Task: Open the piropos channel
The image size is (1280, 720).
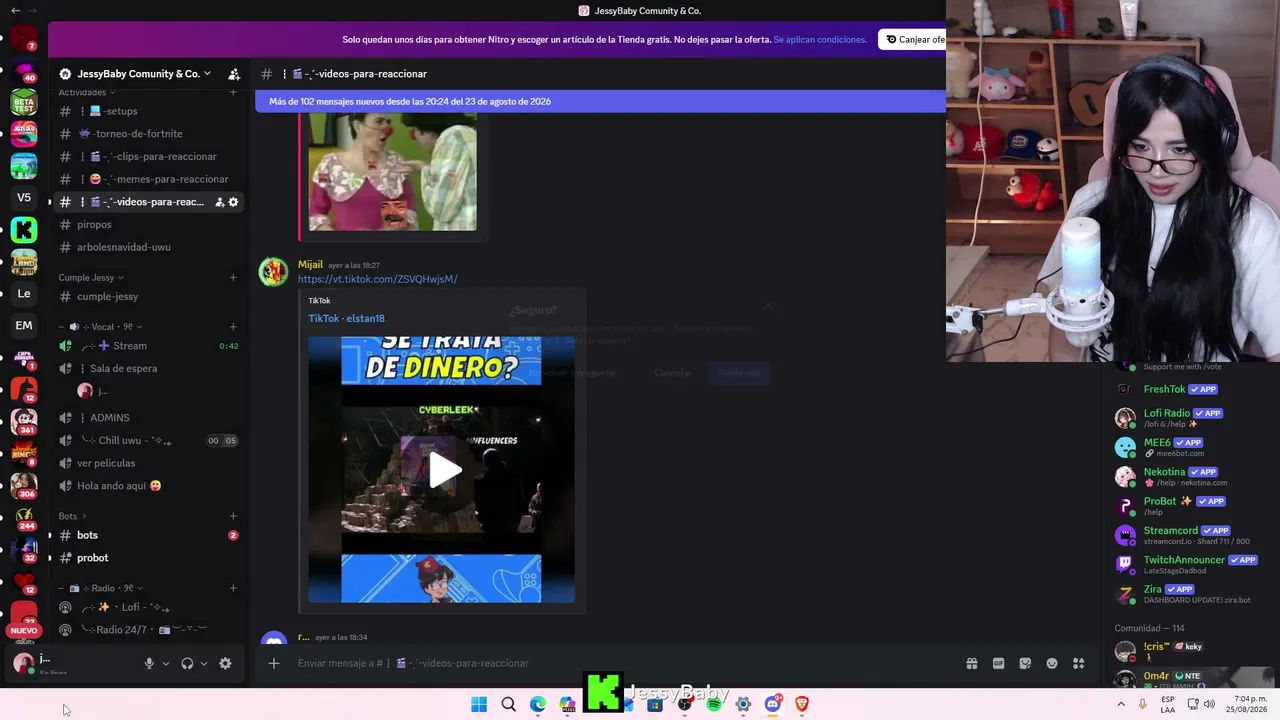Action: (x=148, y=224)
